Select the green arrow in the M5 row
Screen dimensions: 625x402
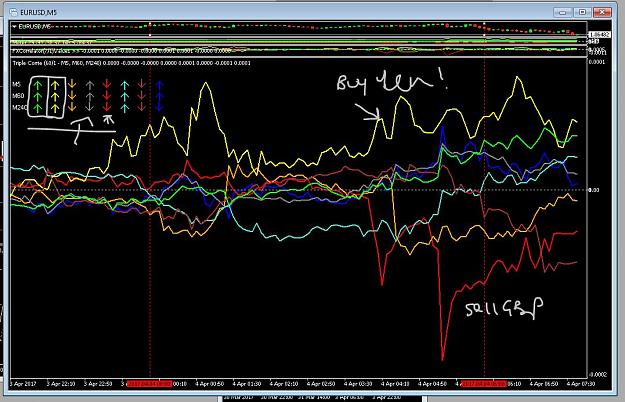point(37,84)
